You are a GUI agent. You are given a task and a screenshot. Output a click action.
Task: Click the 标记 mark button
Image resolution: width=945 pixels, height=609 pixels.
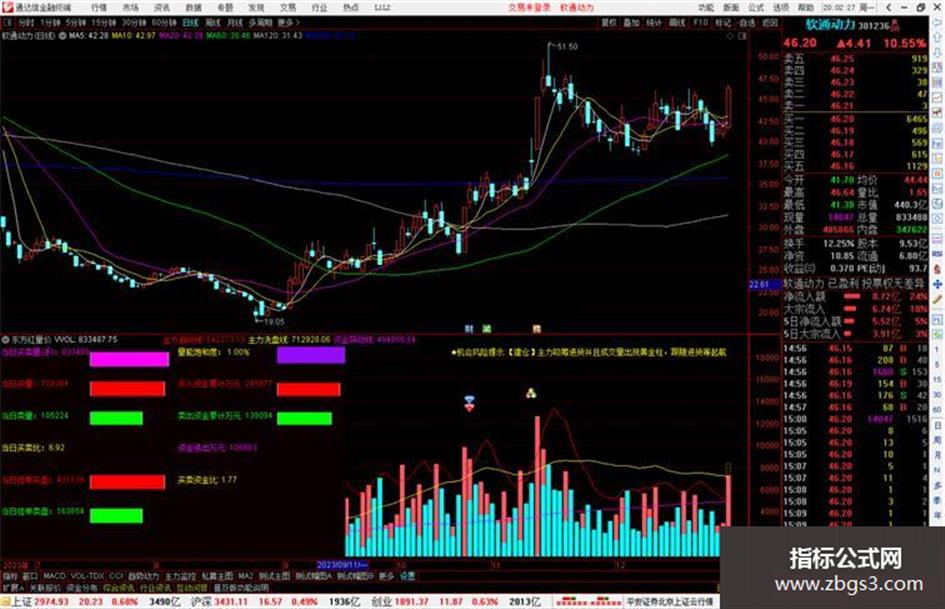point(723,23)
